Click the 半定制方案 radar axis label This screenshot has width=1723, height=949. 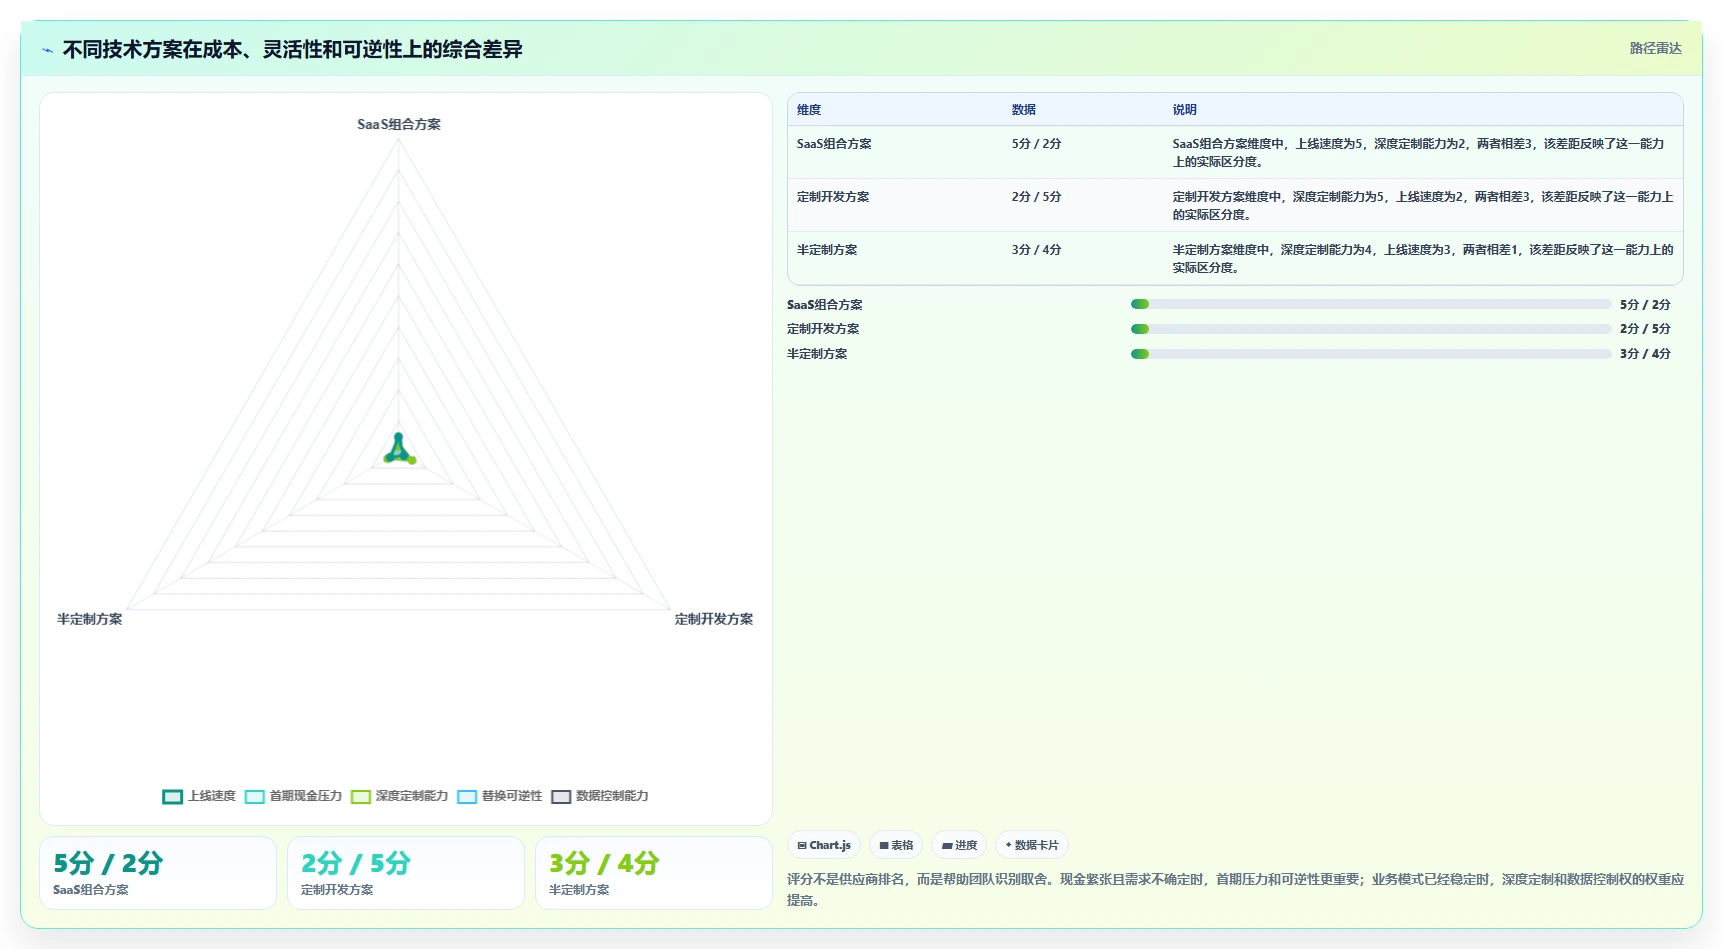90,619
